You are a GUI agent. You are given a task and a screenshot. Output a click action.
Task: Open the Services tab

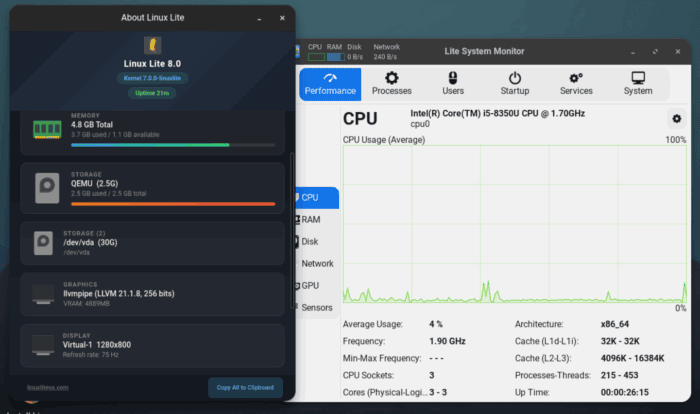point(576,84)
